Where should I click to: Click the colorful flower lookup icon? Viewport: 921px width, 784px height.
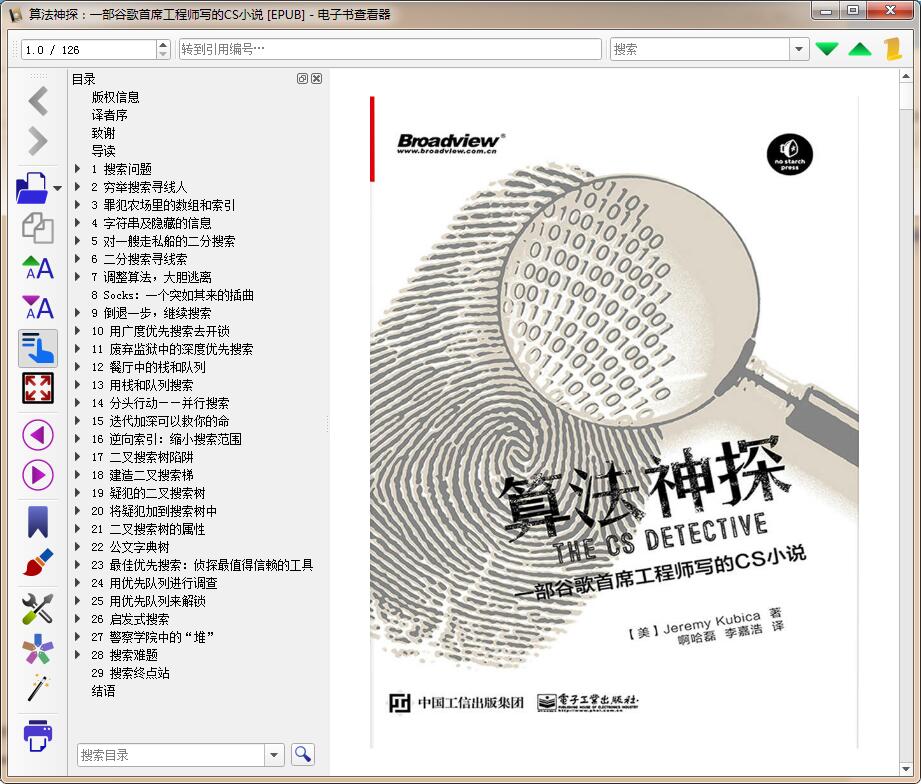coord(38,648)
